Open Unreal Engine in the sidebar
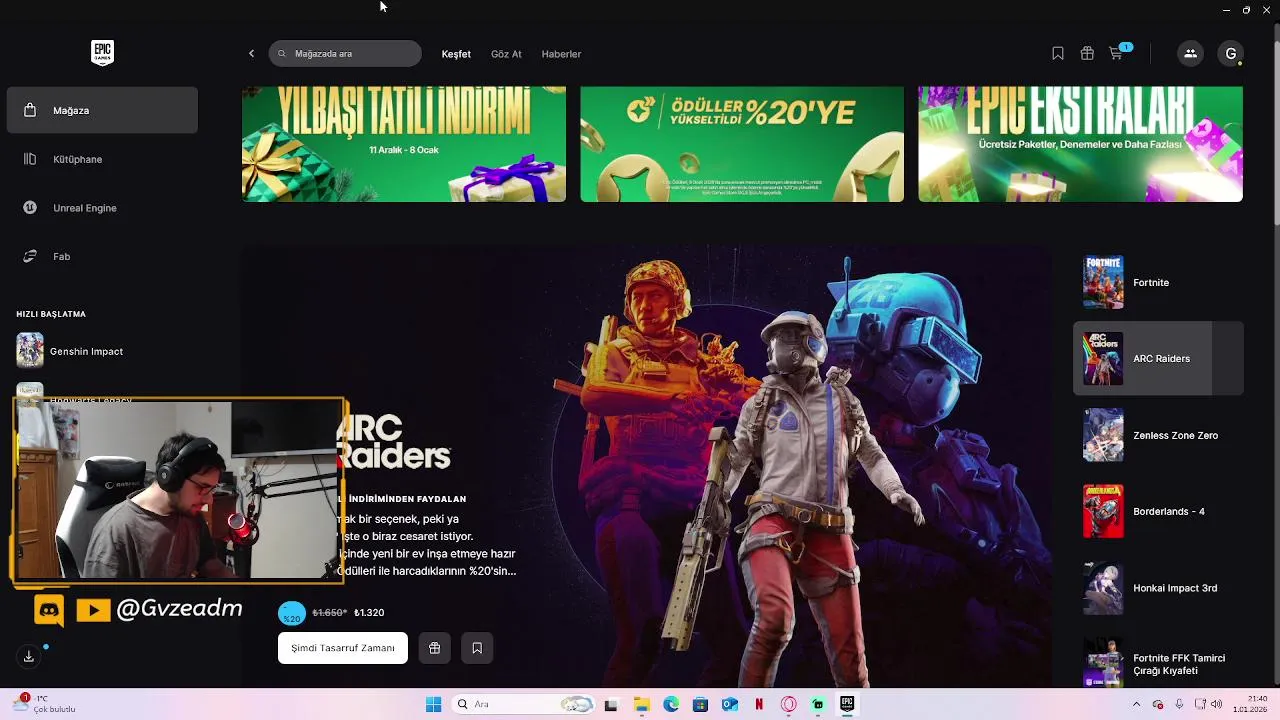 pyautogui.click(x=102, y=208)
